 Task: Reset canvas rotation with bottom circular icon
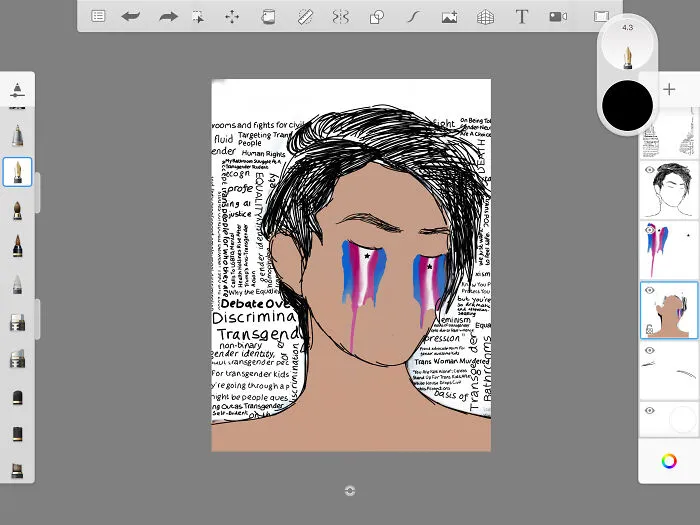[x=350, y=491]
